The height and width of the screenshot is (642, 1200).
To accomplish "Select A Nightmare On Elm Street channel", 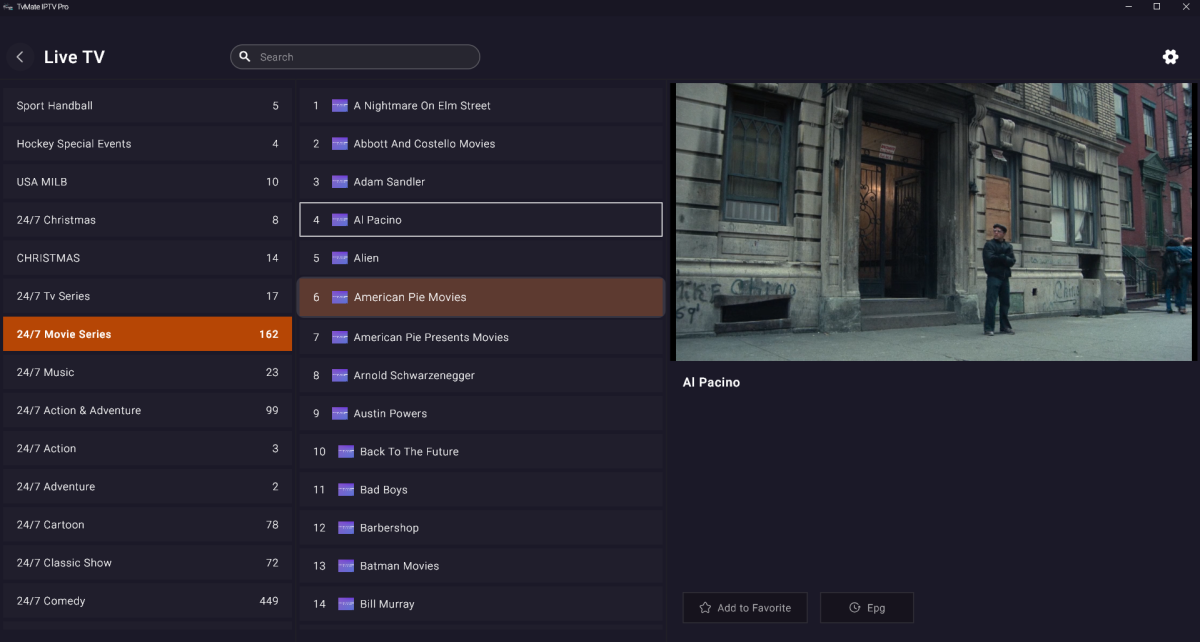I will (x=481, y=106).
